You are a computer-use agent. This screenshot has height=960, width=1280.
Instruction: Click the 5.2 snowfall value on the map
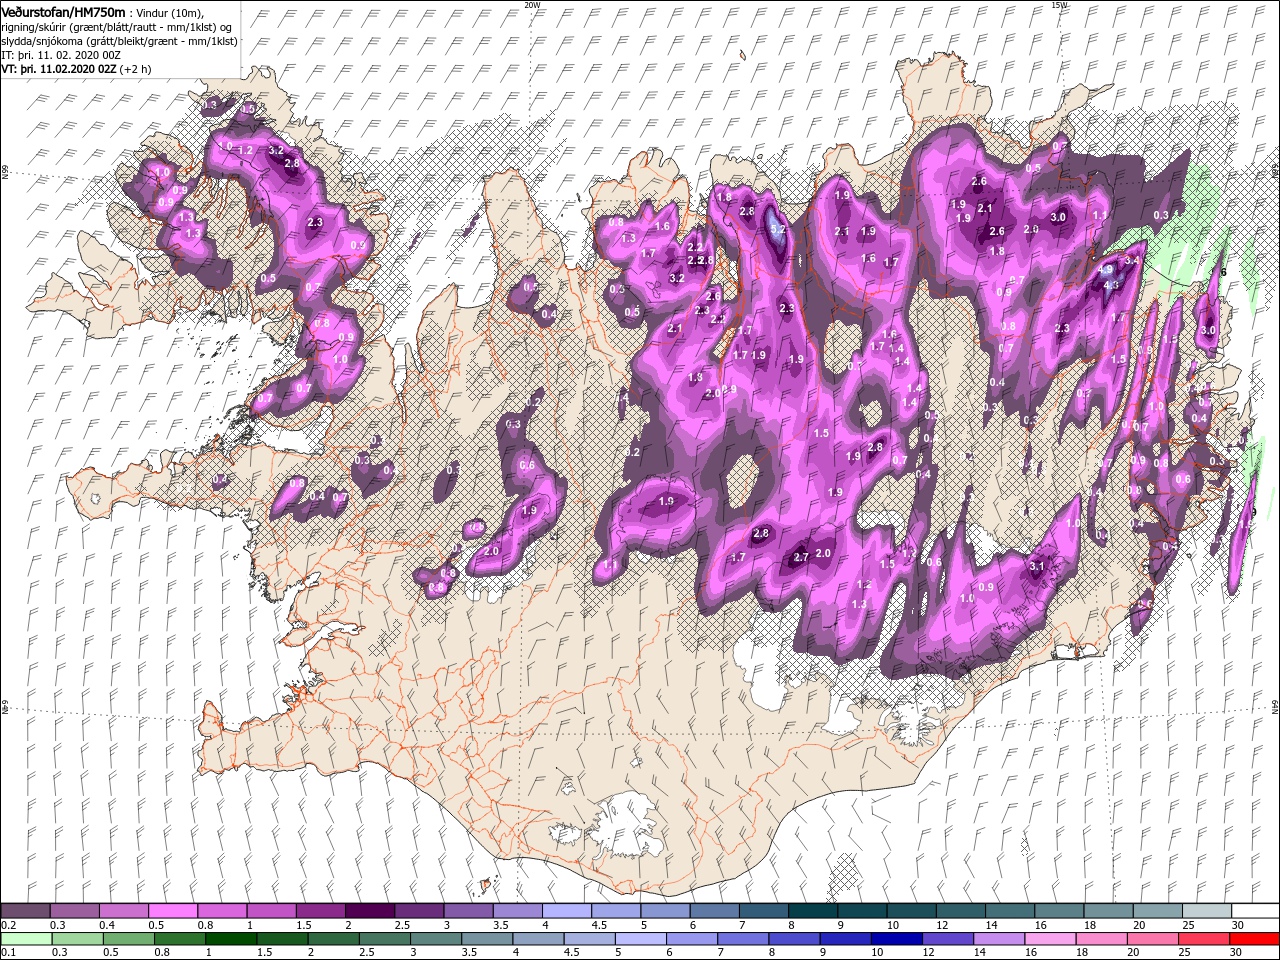(x=779, y=230)
